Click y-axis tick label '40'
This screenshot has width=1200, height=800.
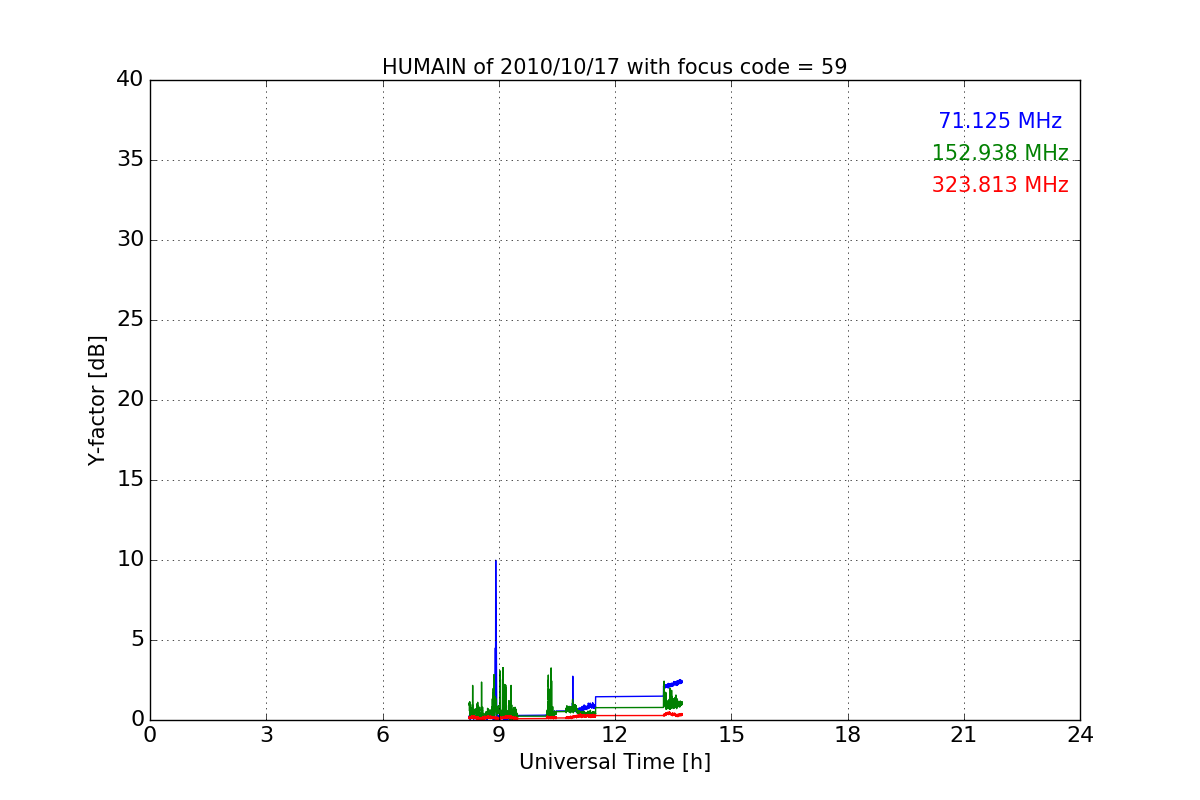130,80
